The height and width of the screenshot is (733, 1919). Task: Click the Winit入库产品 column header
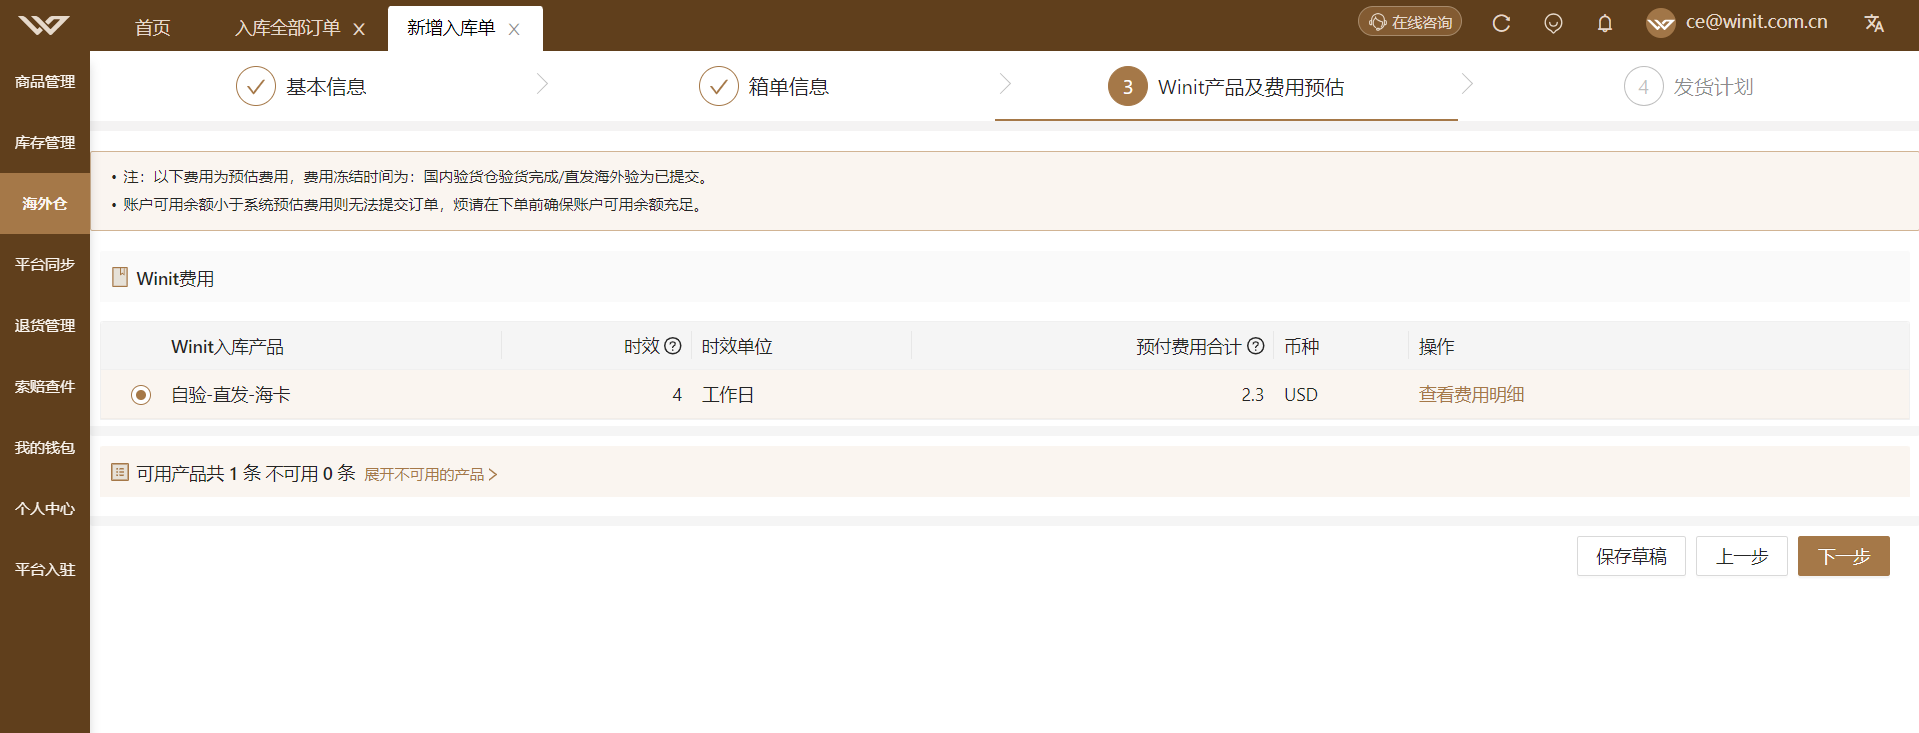(228, 347)
